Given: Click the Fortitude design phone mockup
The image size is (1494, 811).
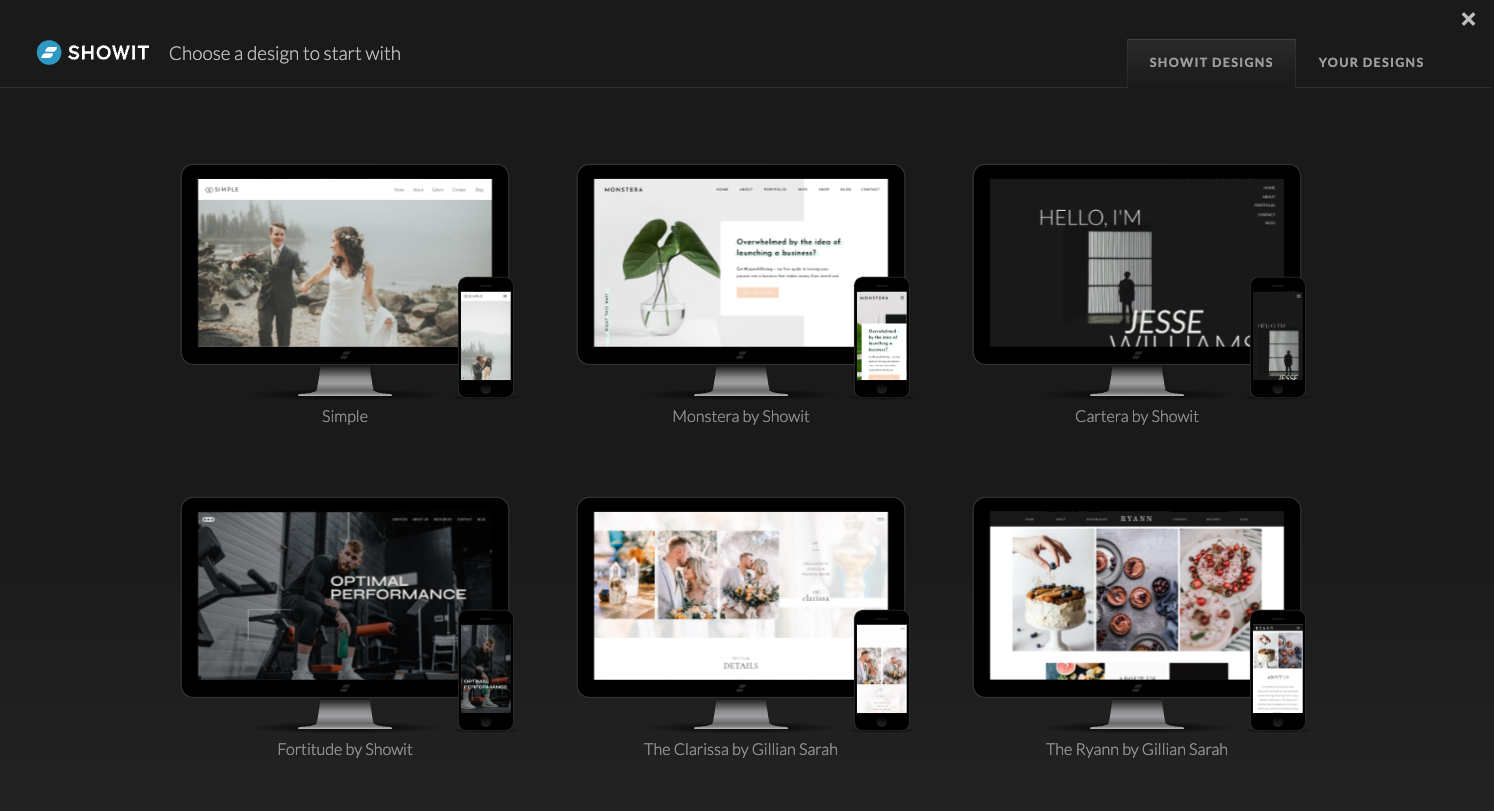Looking at the screenshot, I should (x=486, y=671).
